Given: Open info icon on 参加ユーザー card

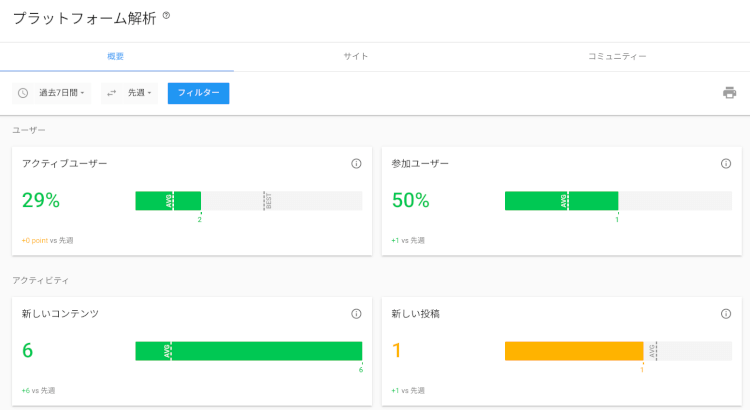Looking at the screenshot, I should coord(726,163).
